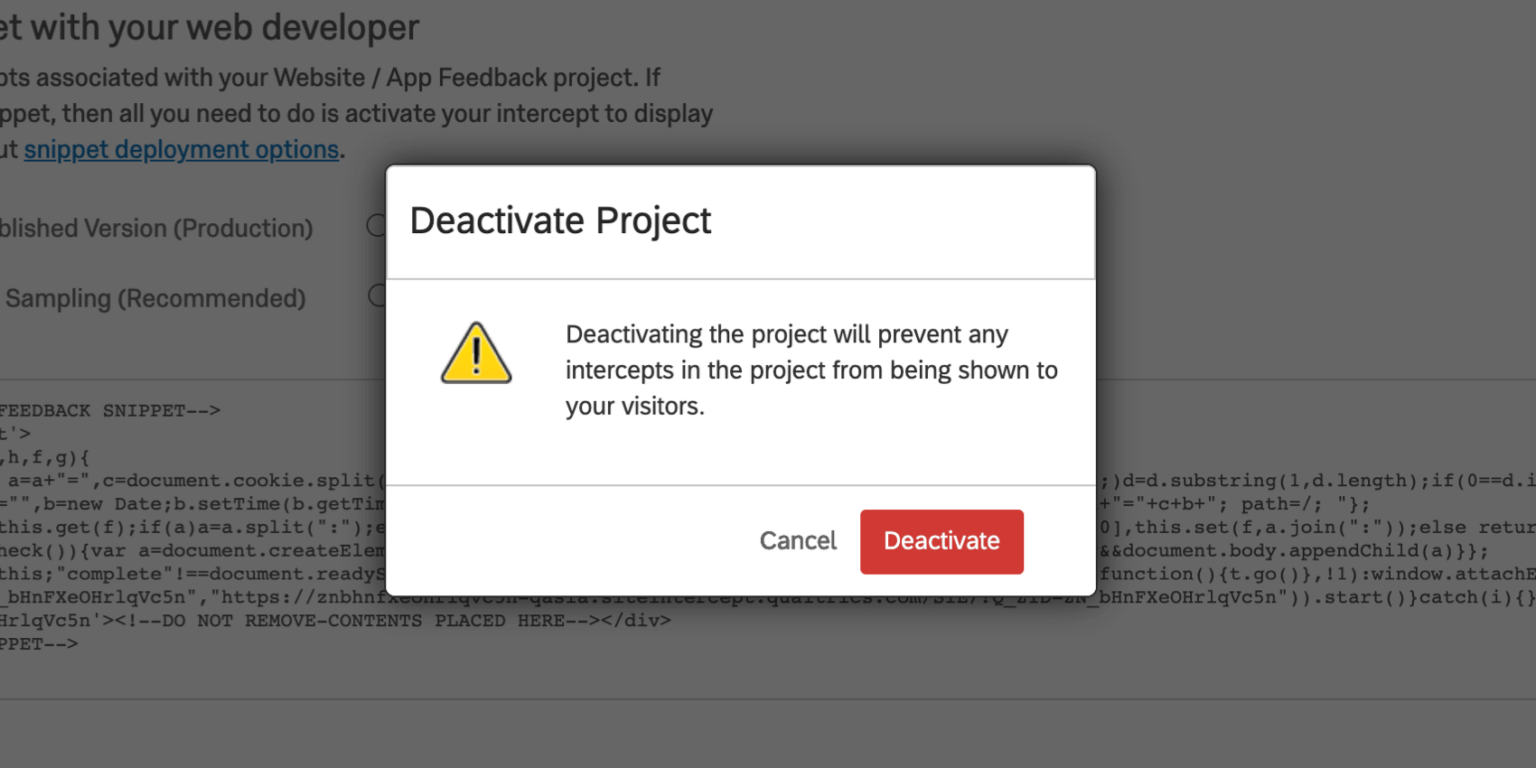Focus the FEEDBACK SNIPPET comment line

point(110,410)
